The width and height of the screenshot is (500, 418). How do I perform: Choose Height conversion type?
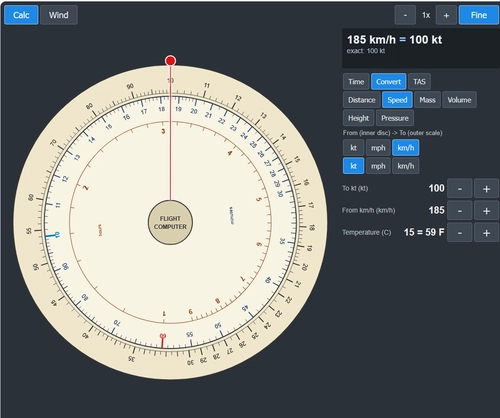click(358, 118)
